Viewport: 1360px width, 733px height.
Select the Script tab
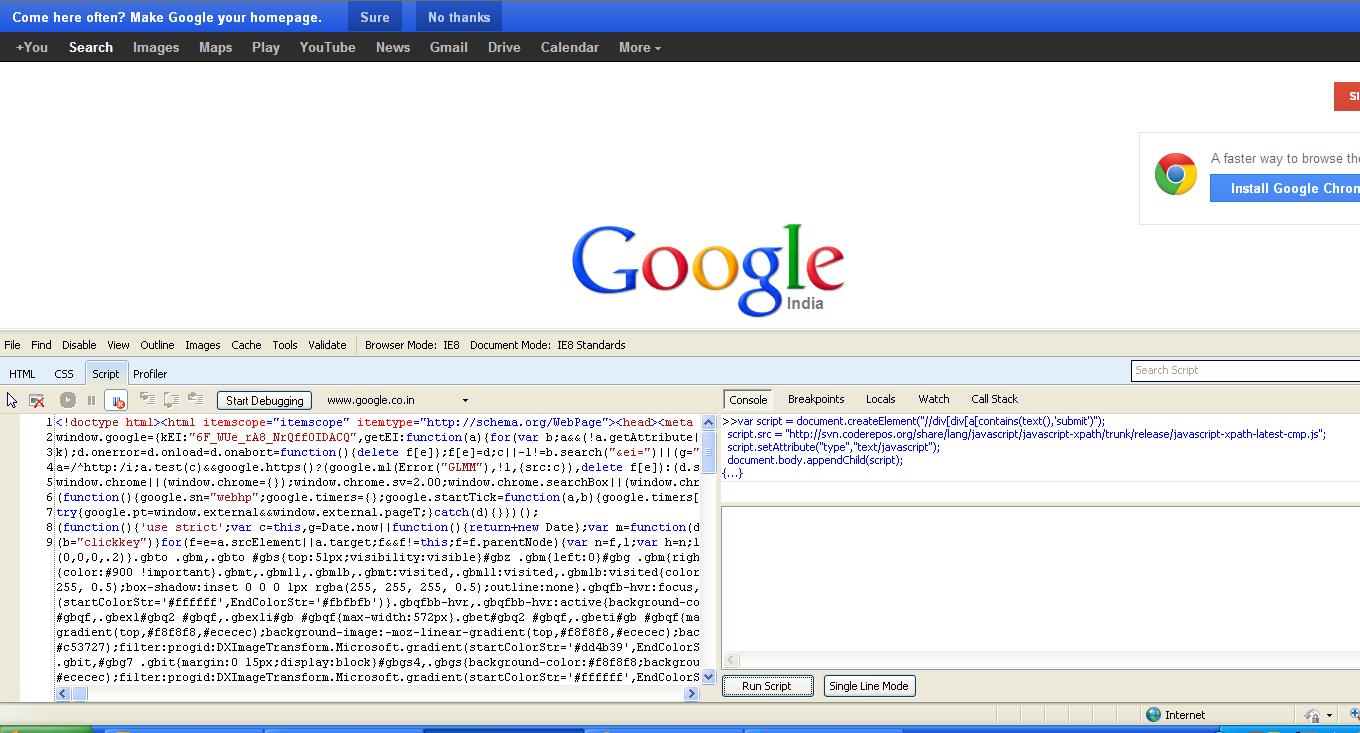[105, 373]
